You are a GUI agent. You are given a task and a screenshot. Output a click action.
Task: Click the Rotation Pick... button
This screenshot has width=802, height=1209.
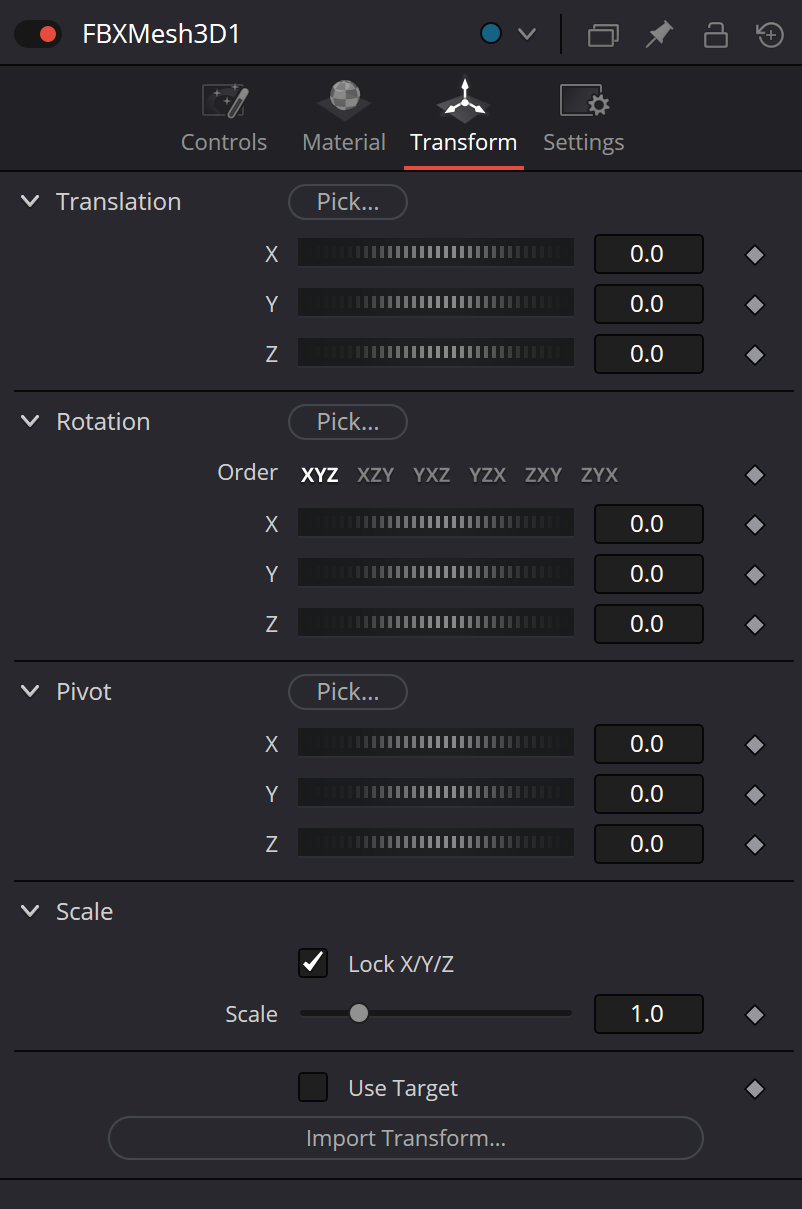(348, 422)
